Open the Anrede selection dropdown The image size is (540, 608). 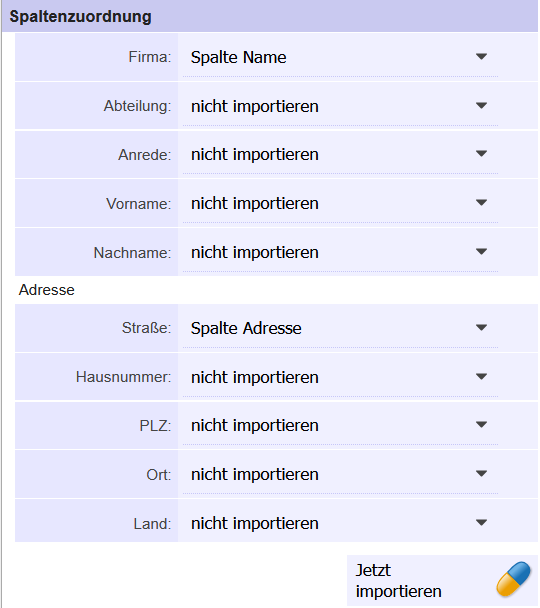340,155
